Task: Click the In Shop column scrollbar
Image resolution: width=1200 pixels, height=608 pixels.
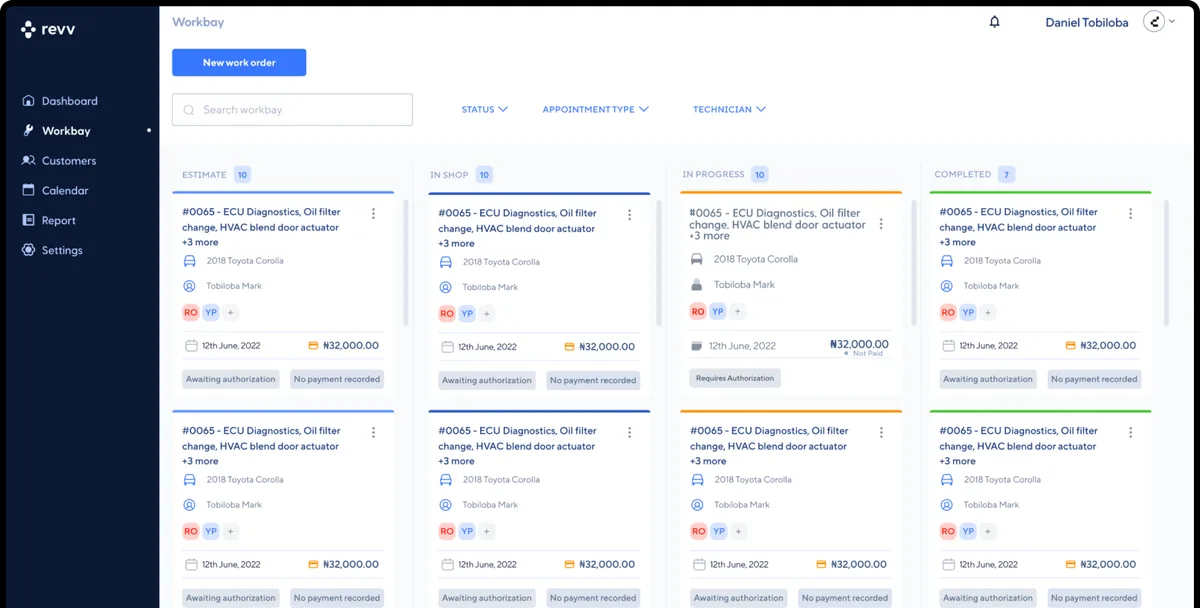Action: point(659,262)
